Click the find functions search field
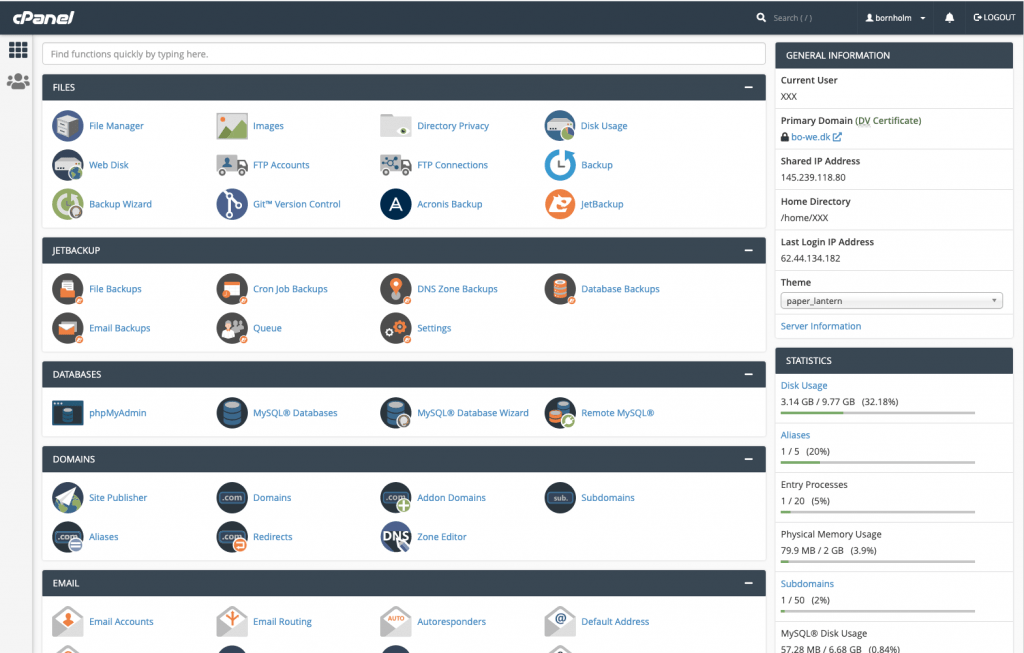 click(x=400, y=52)
